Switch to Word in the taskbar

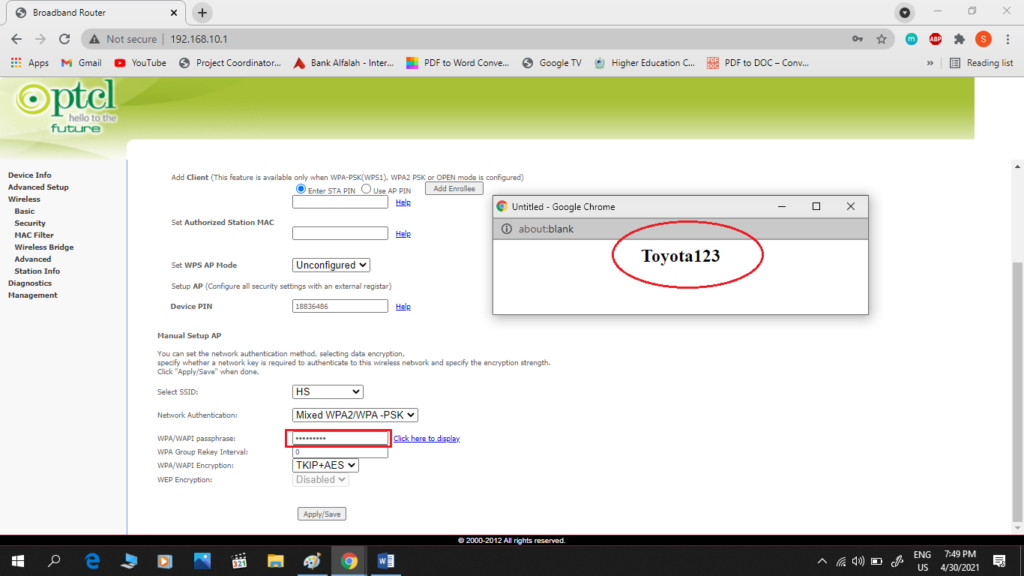point(385,561)
